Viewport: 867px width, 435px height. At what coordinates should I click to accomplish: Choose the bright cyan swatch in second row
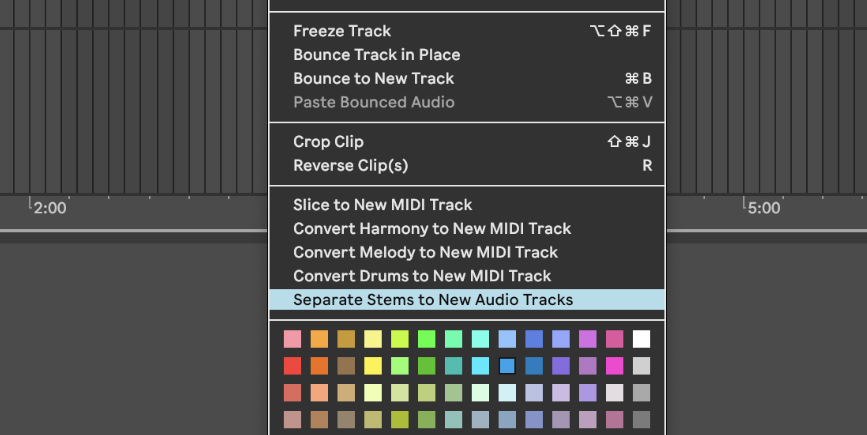coord(480,366)
